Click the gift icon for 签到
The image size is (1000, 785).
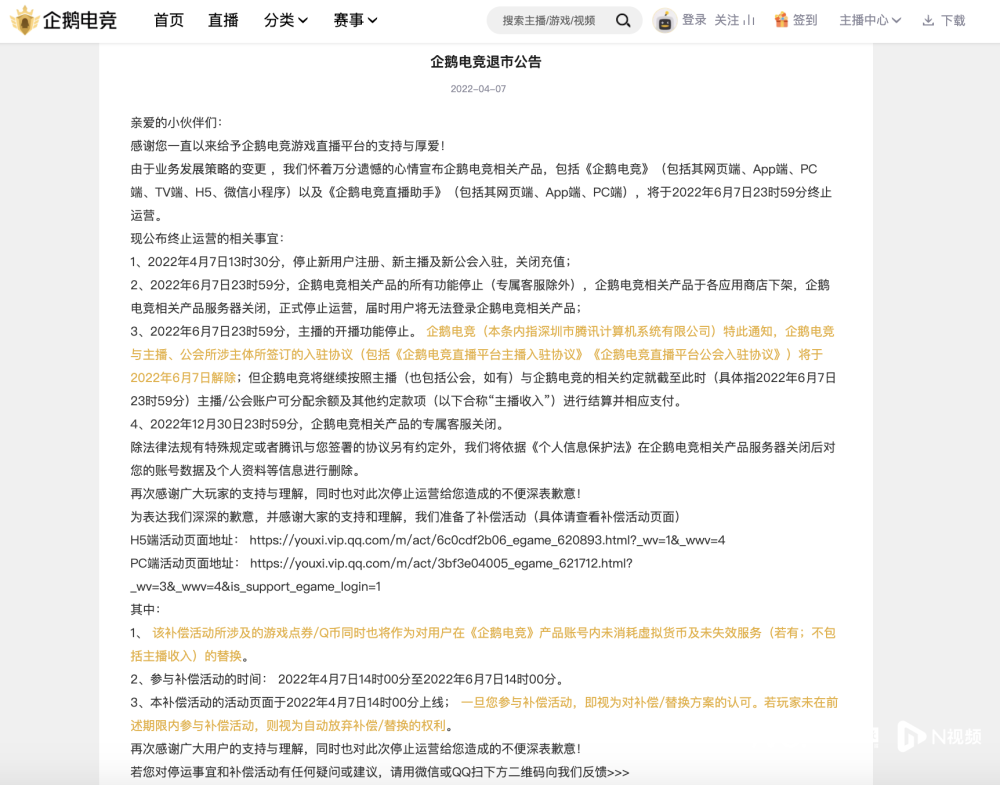pyautogui.click(x=781, y=20)
